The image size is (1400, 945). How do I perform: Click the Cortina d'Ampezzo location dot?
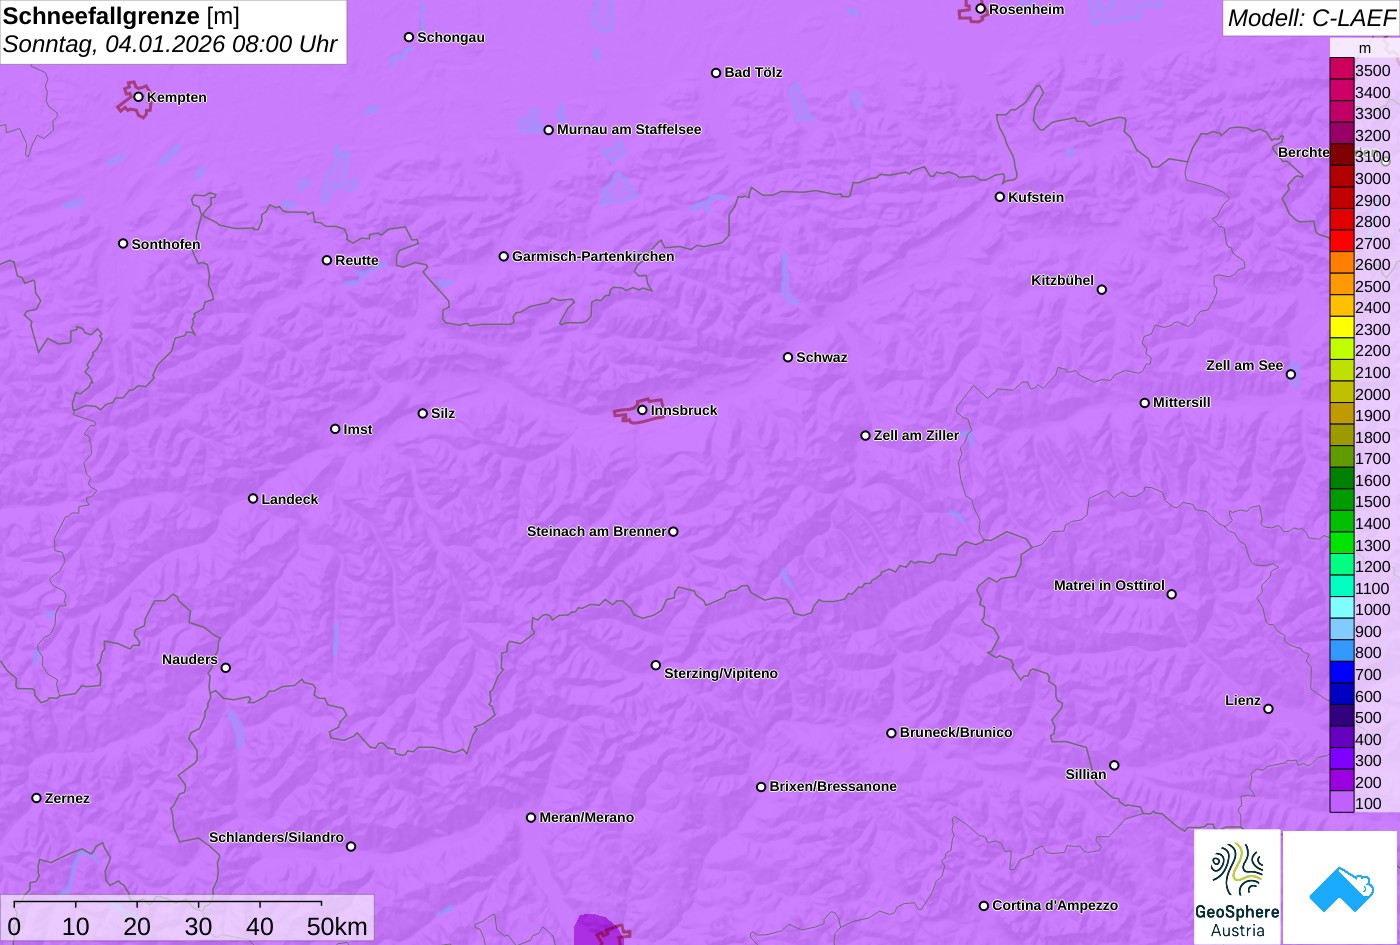[984, 906]
